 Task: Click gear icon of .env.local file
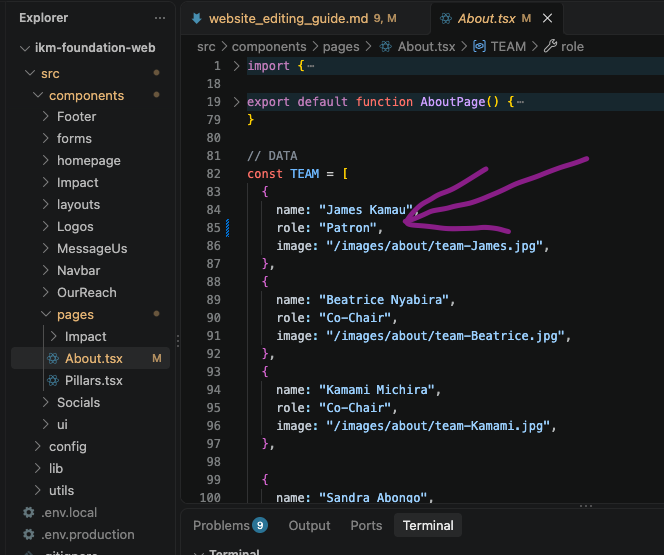tap(28, 513)
